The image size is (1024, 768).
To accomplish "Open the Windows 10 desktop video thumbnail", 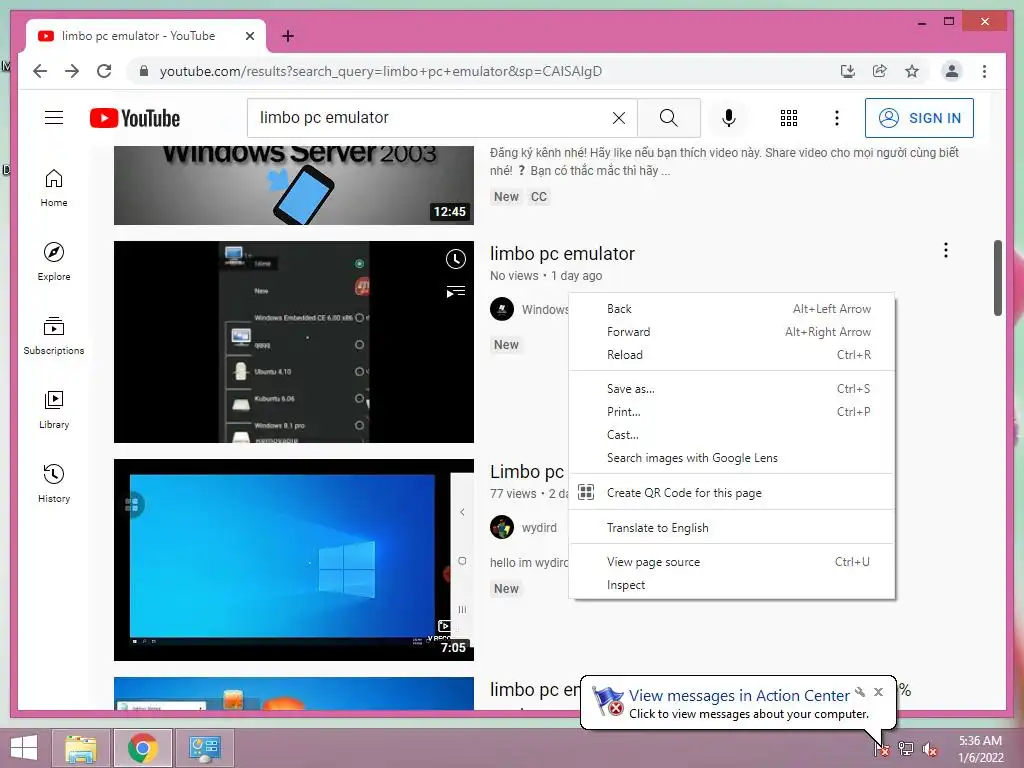I will tap(294, 560).
